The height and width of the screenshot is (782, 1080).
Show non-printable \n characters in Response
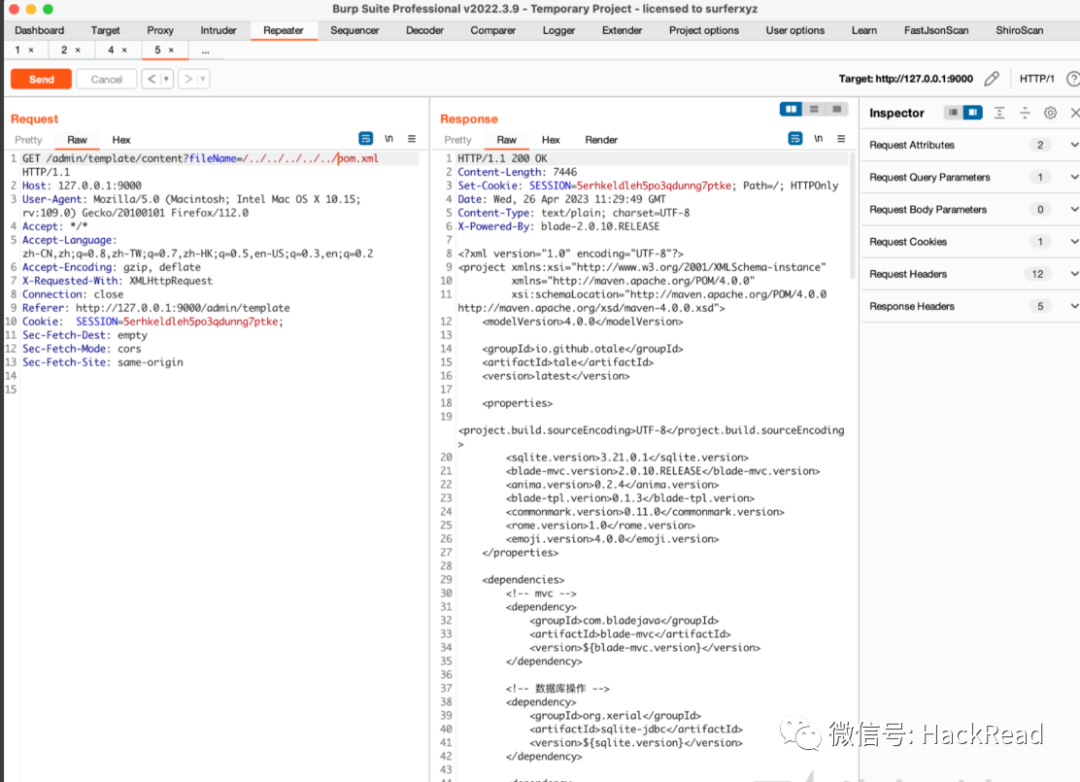tap(818, 138)
